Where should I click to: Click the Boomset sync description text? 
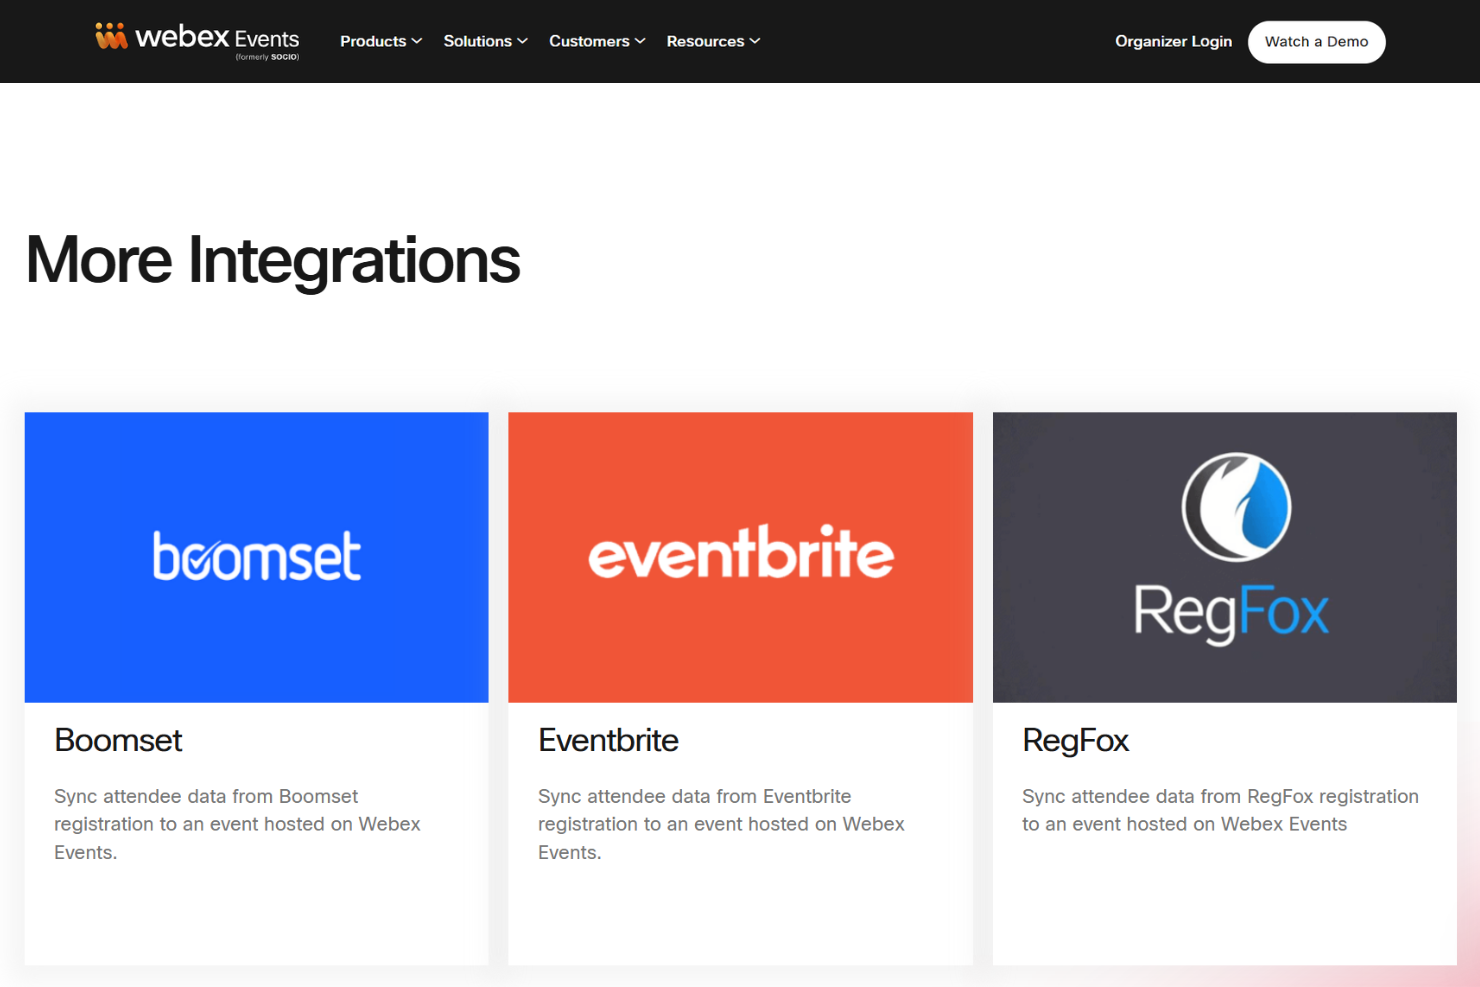[237, 824]
